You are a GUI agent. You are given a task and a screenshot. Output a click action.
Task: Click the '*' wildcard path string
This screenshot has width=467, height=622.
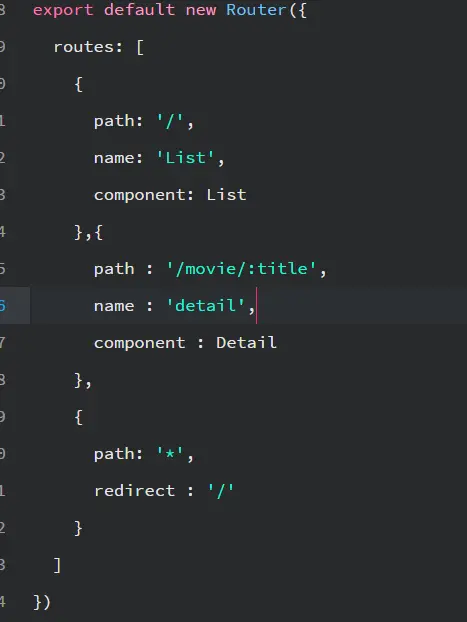(170, 453)
